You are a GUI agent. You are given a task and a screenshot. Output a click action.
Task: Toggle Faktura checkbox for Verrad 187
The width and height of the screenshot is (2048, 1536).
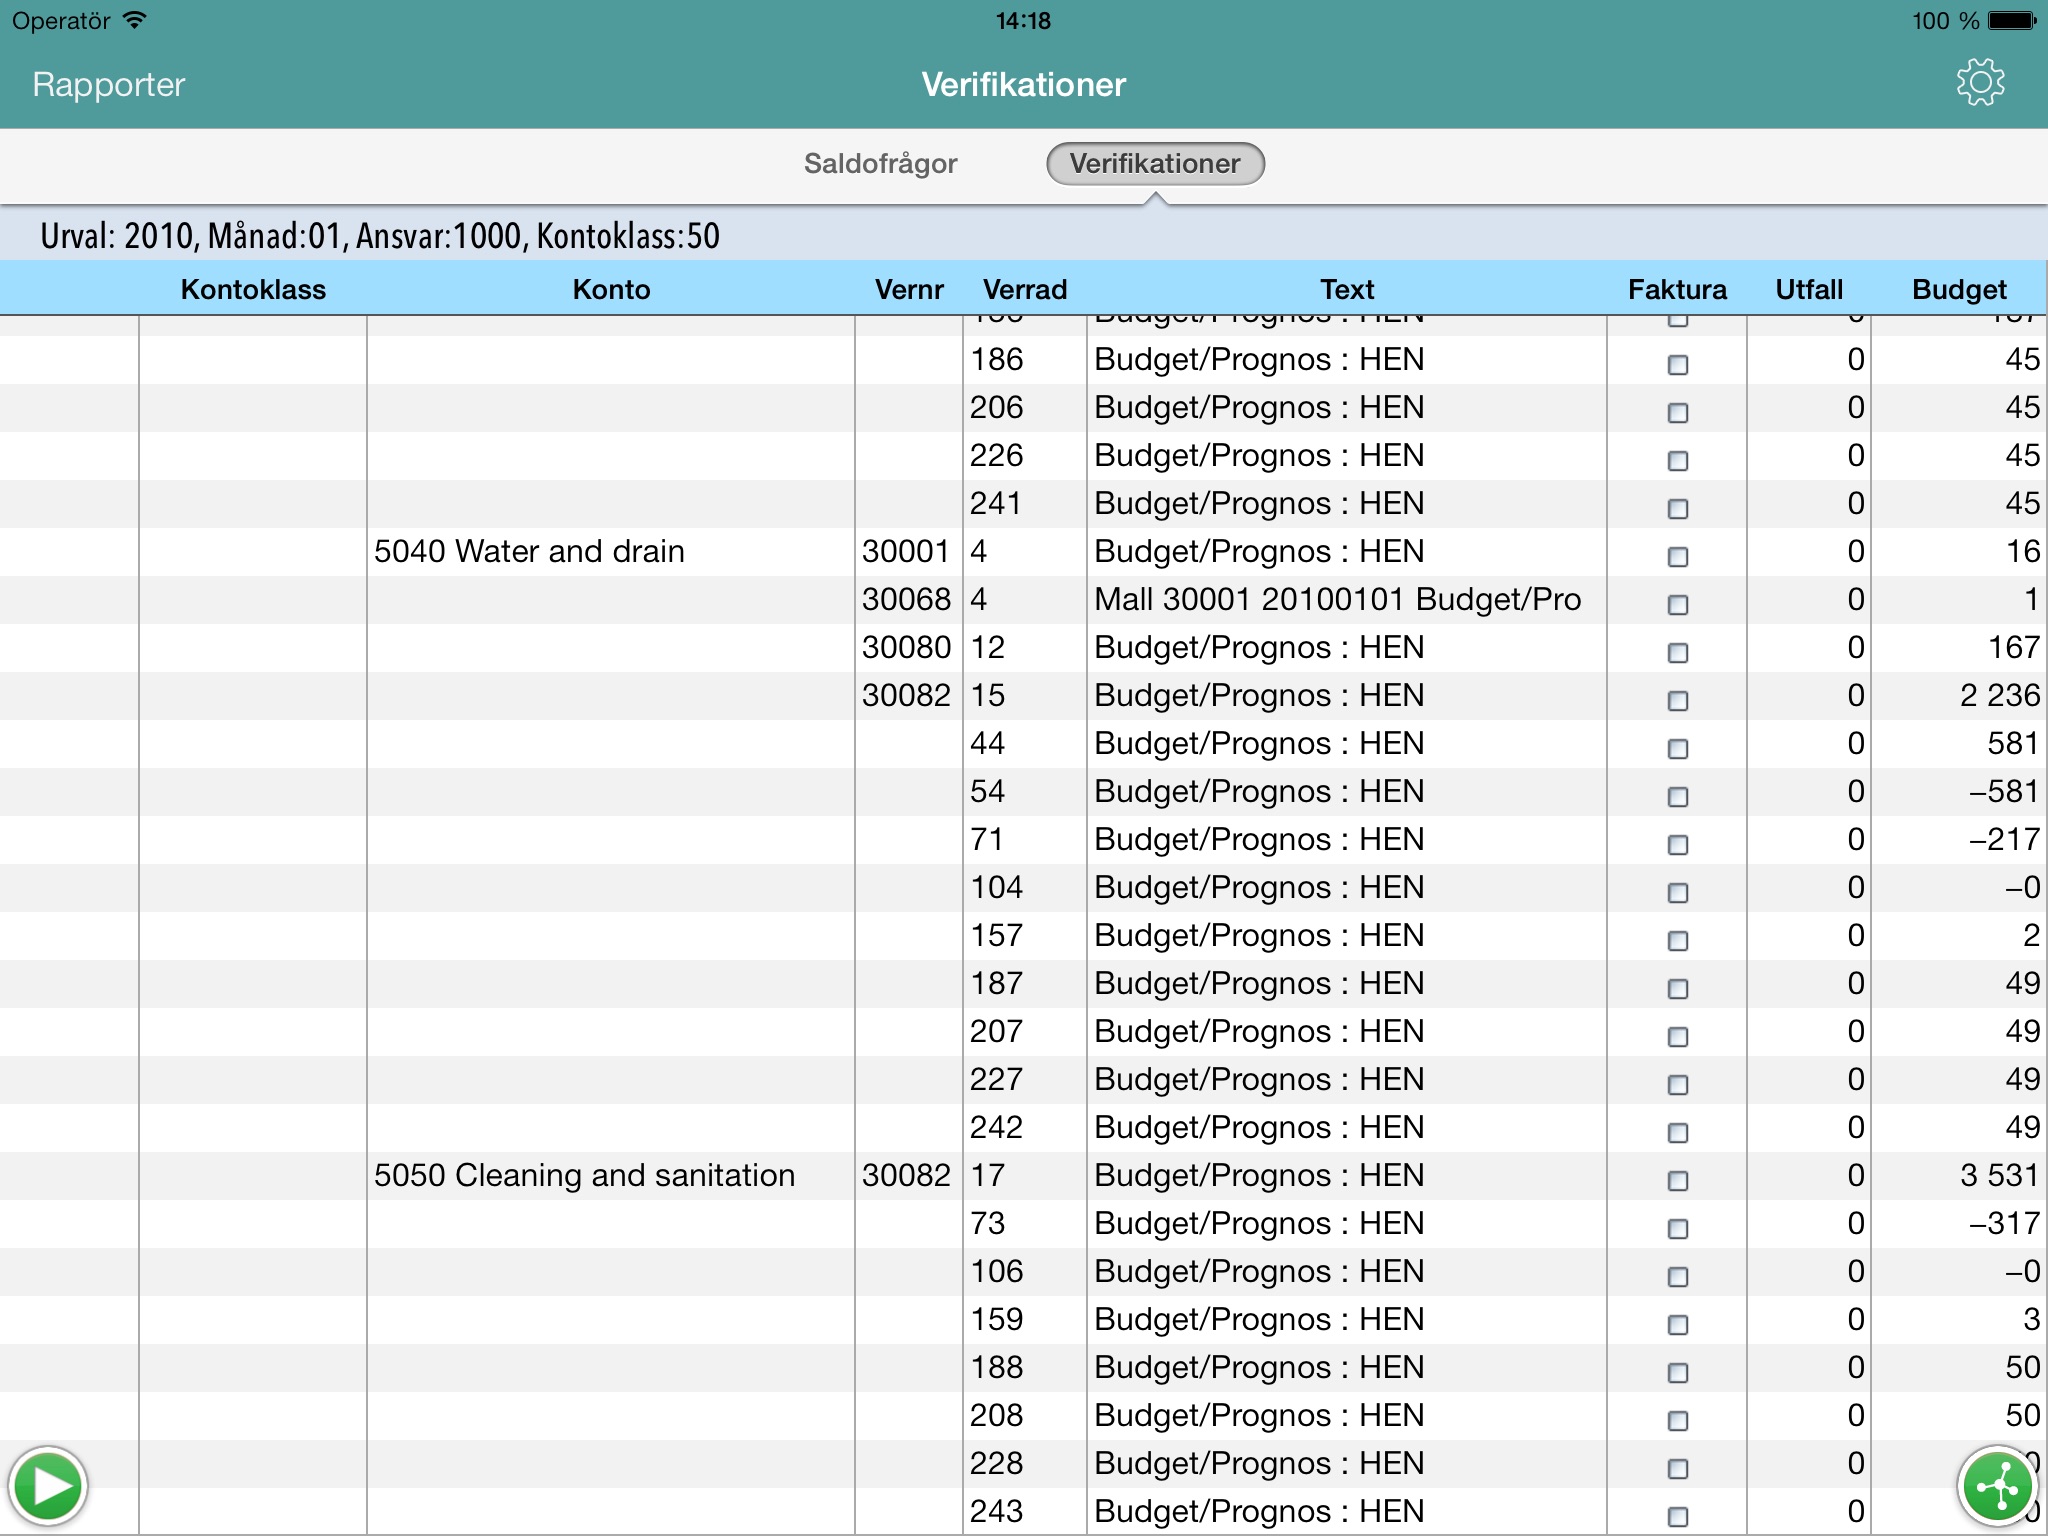coord(1678,989)
